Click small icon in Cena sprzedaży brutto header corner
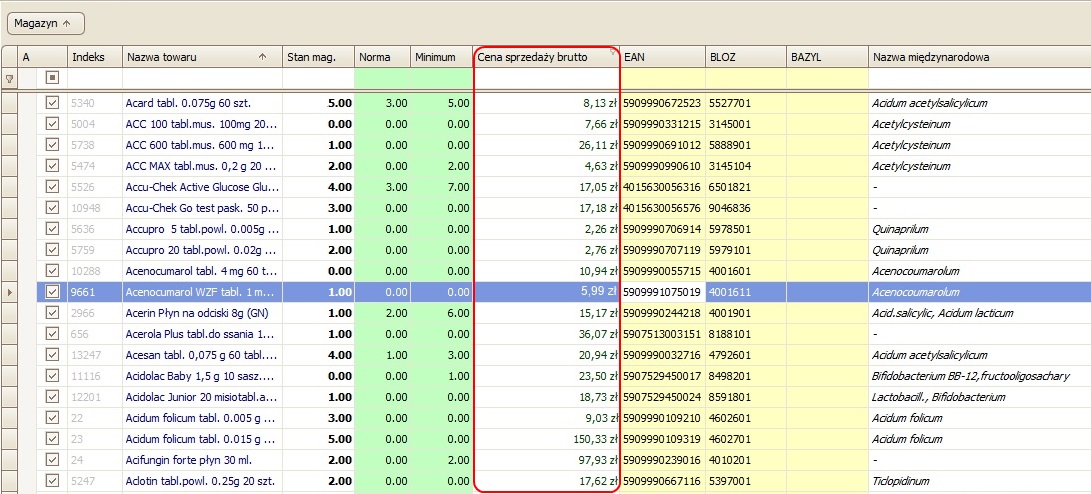 pos(611,52)
